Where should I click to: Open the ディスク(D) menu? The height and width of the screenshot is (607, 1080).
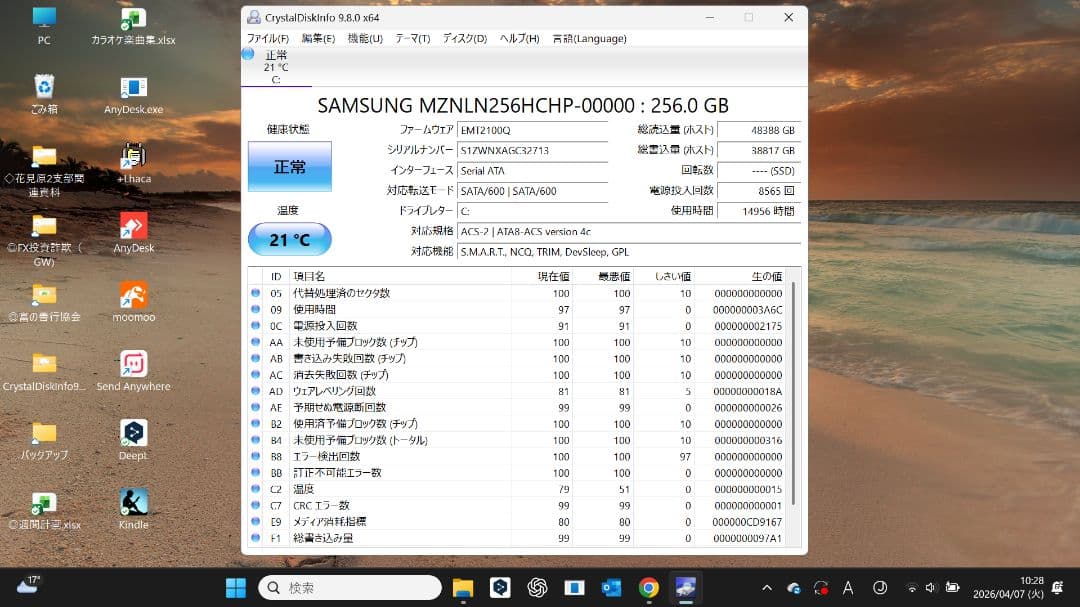(x=465, y=39)
